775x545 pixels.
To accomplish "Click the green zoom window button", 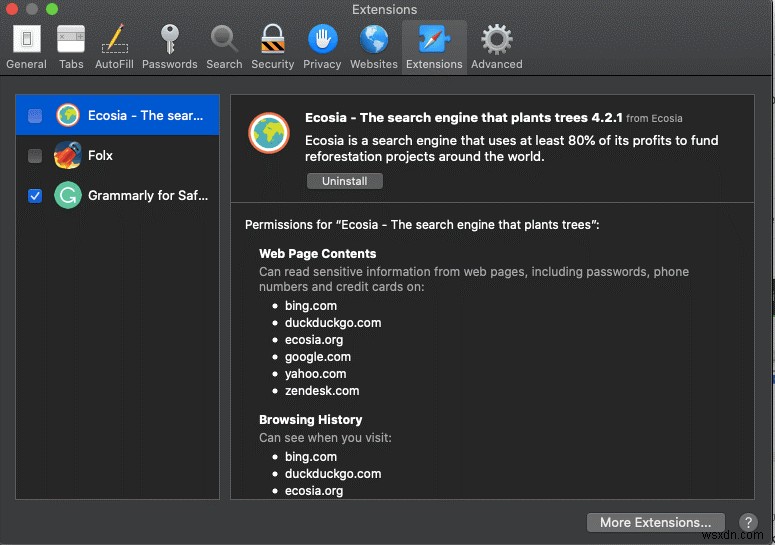I will pyautogui.click(x=51, y=8).
